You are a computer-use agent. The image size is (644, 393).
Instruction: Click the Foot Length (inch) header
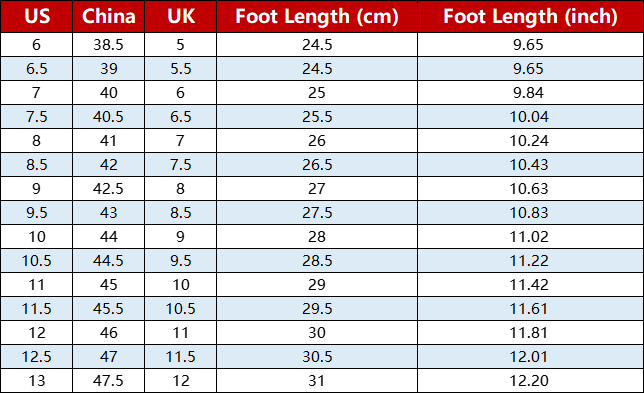point(530,16)
